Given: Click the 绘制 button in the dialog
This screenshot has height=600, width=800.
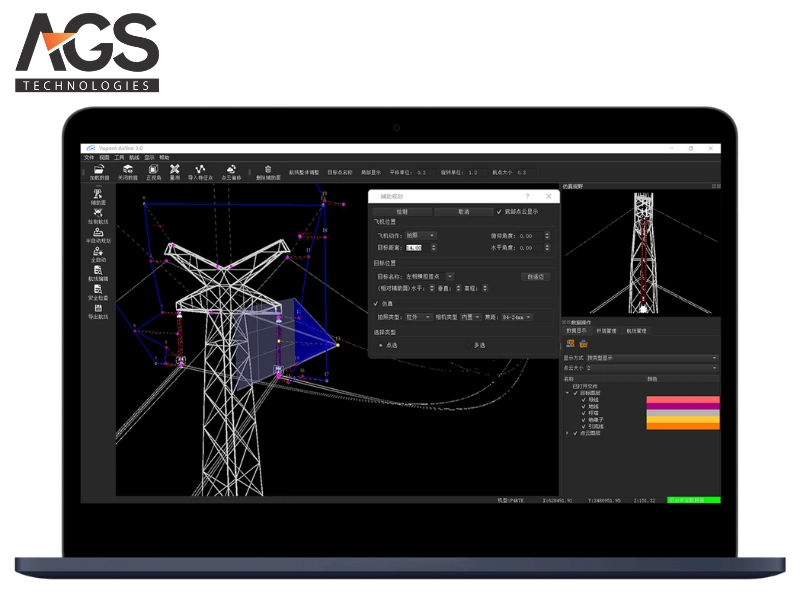Looking at the screenshot, I should click(x=402, y=212).
